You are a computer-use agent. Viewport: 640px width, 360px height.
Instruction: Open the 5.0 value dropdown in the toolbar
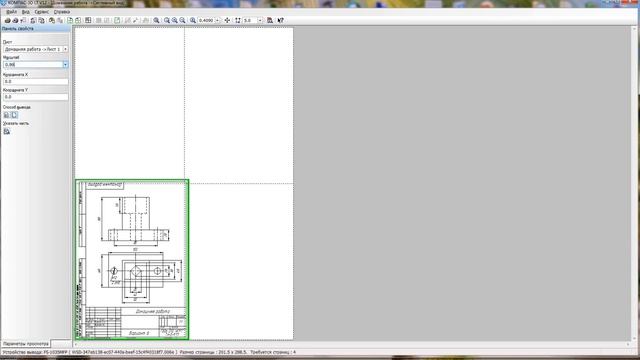pos(260,20)
